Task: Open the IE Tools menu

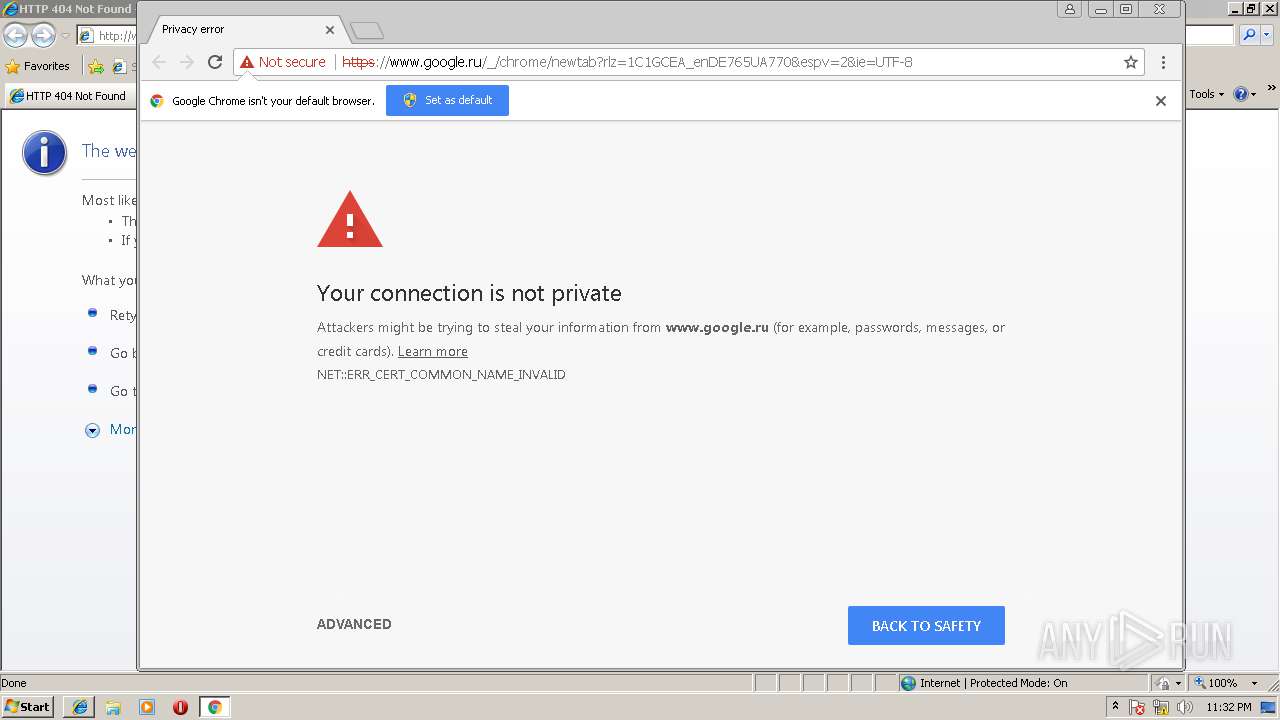Action: tap(1206, 94)
